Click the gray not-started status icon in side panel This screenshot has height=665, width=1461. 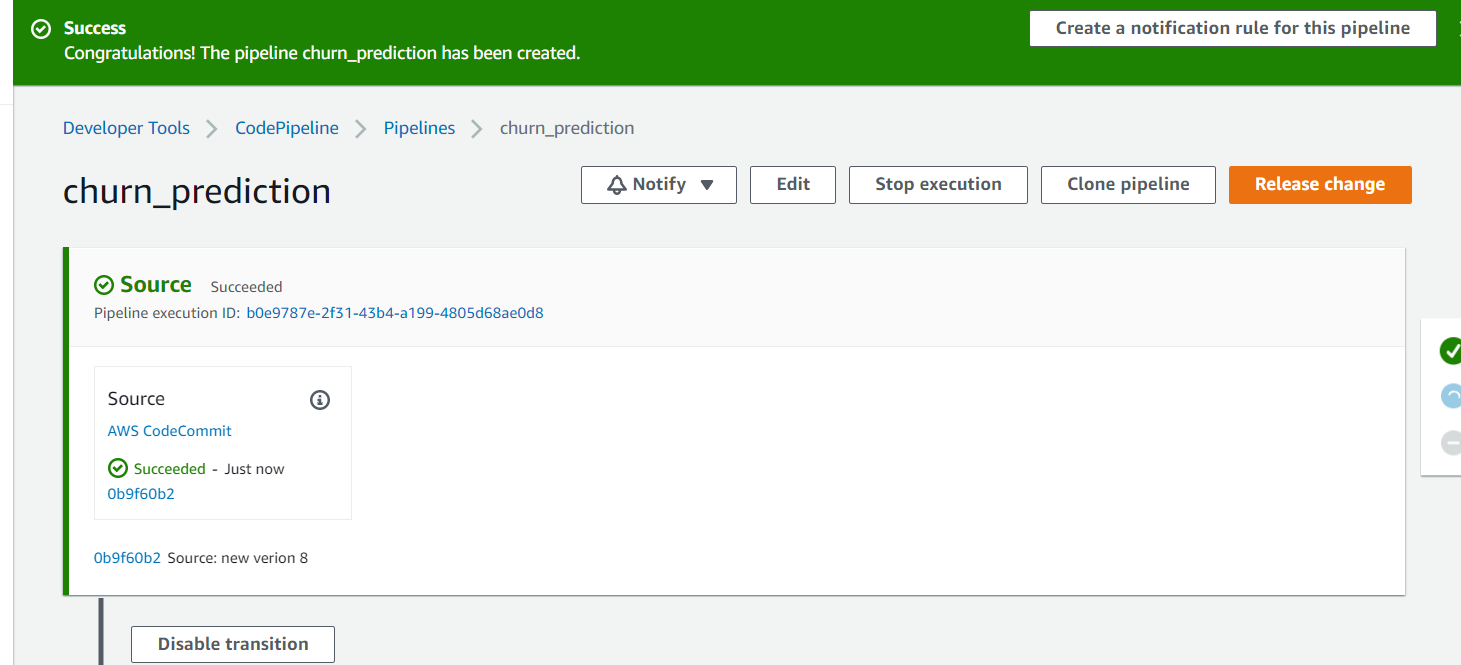(x=1450, y=443)
